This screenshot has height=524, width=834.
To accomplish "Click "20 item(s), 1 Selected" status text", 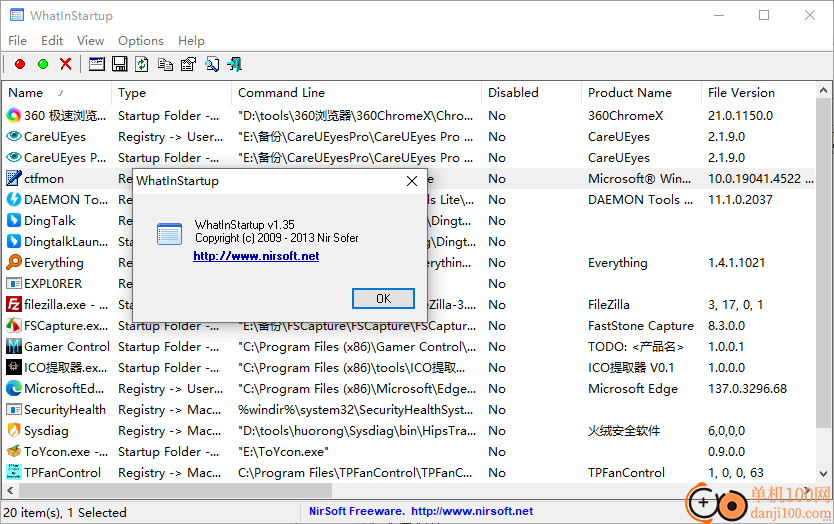I will point(65,512).
